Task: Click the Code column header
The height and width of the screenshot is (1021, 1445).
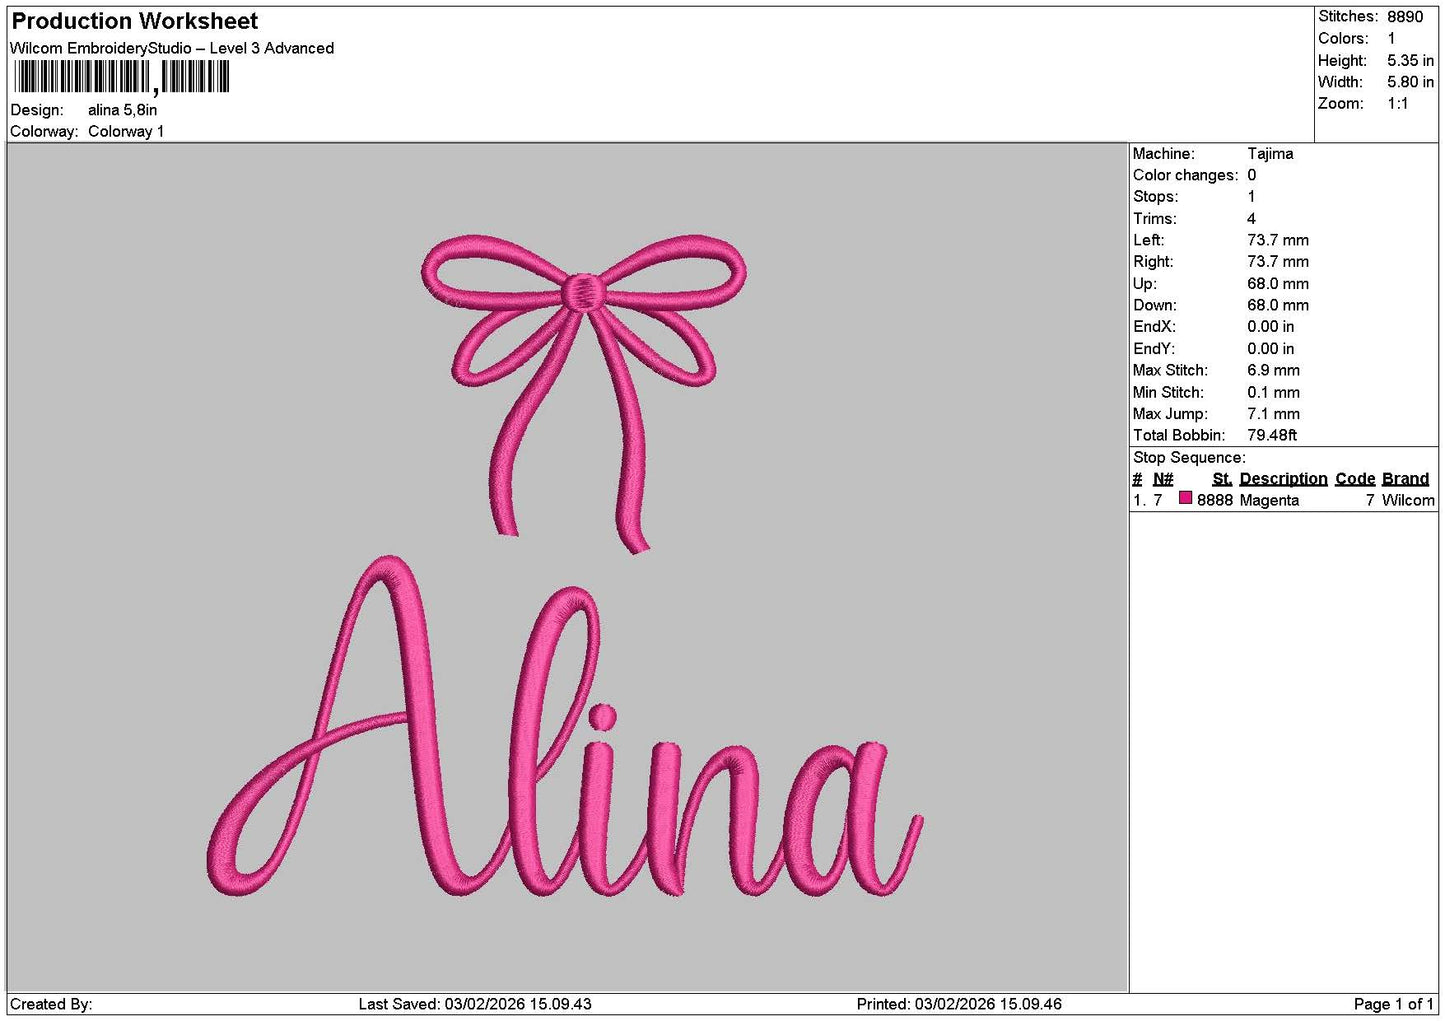Action: 1355,479
